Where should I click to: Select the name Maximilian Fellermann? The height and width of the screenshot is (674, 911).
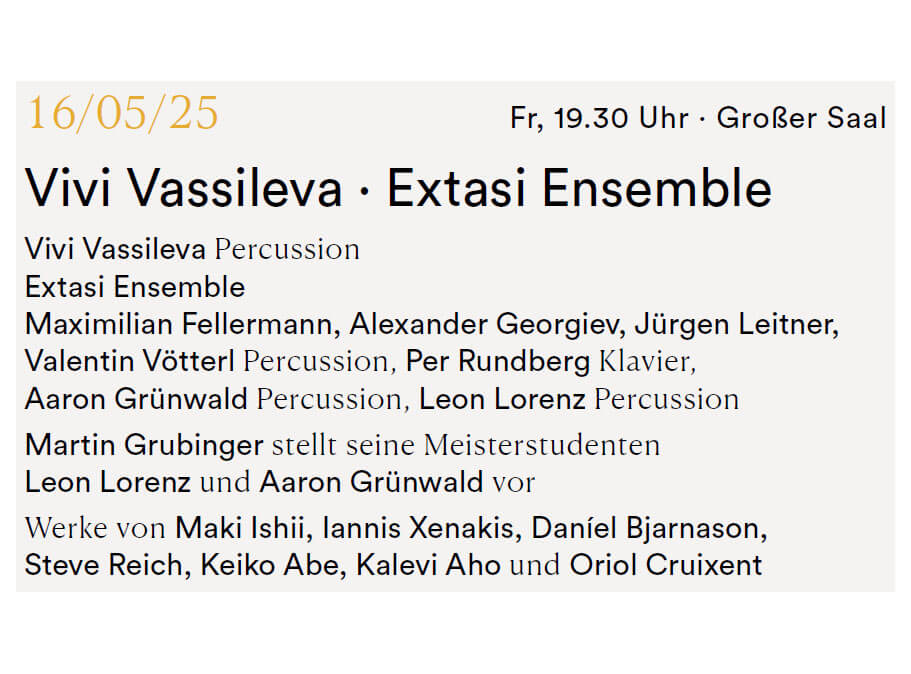(178, 324)
